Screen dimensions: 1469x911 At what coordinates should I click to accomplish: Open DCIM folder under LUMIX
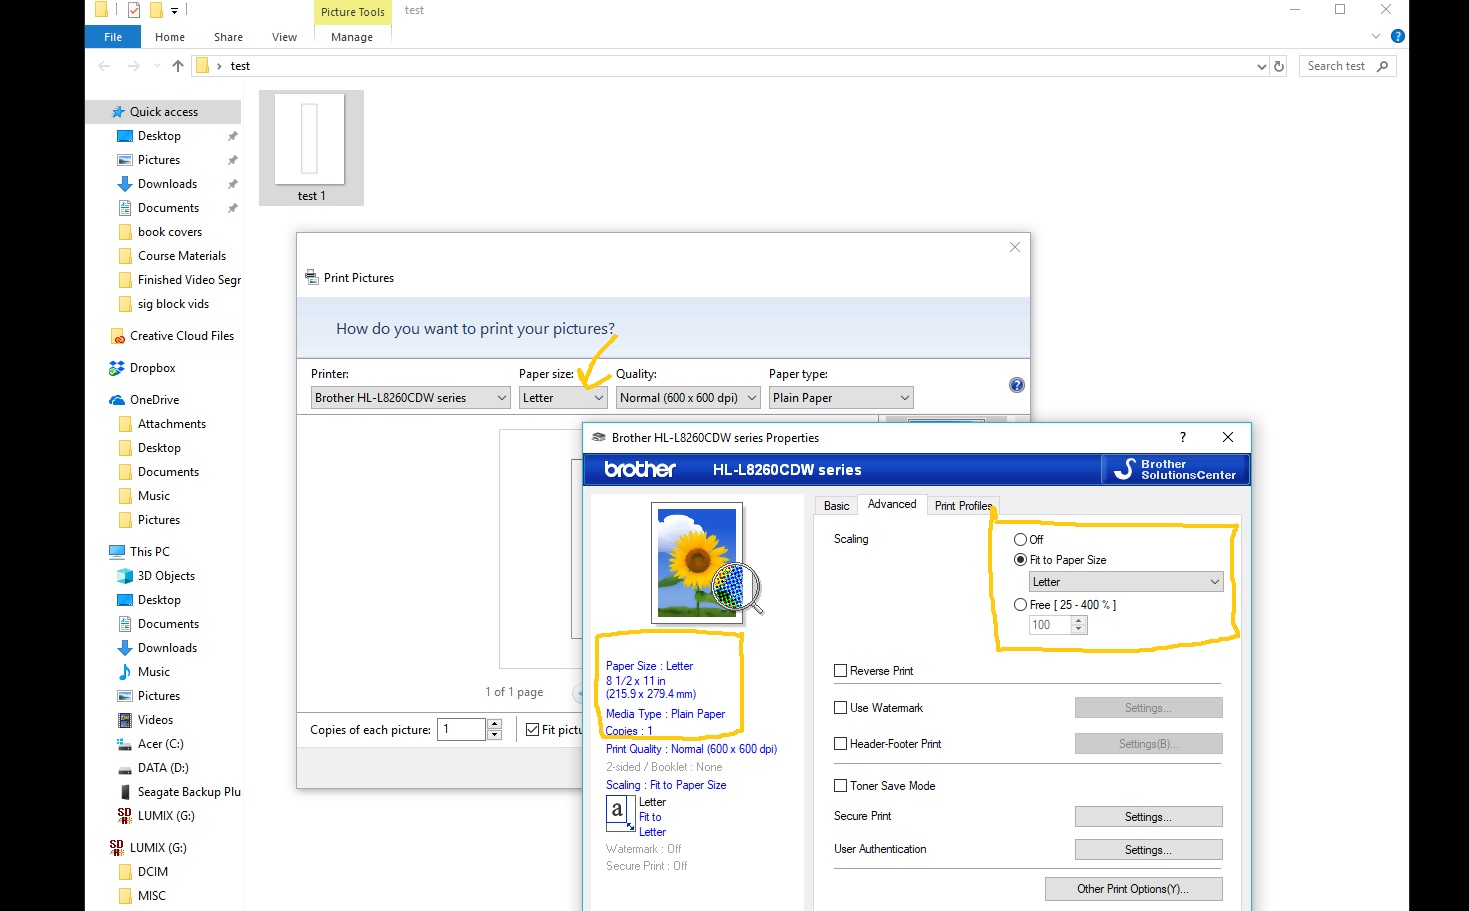[x=152, y=872]
